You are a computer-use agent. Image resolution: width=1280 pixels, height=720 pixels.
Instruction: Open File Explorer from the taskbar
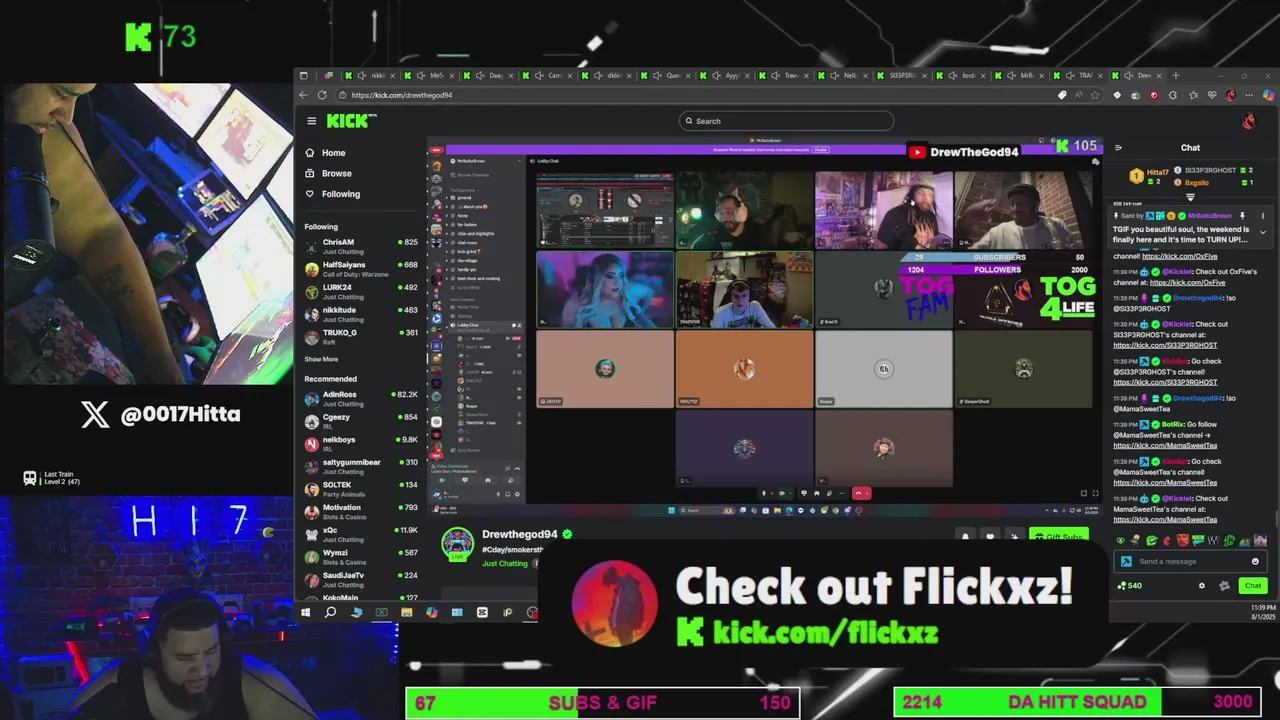coord(407,612)
